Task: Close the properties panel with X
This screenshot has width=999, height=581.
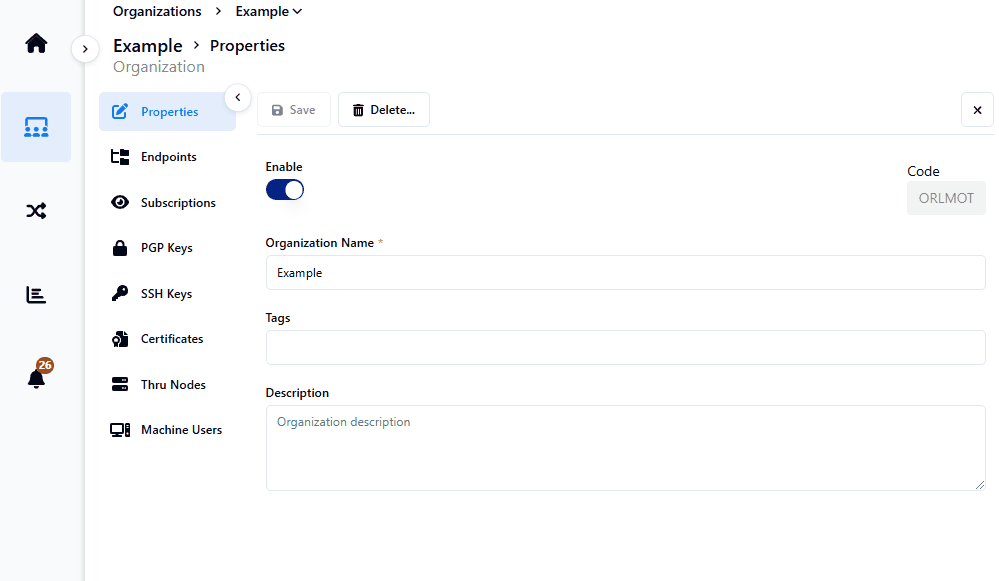Action: [x=977, y=110]
